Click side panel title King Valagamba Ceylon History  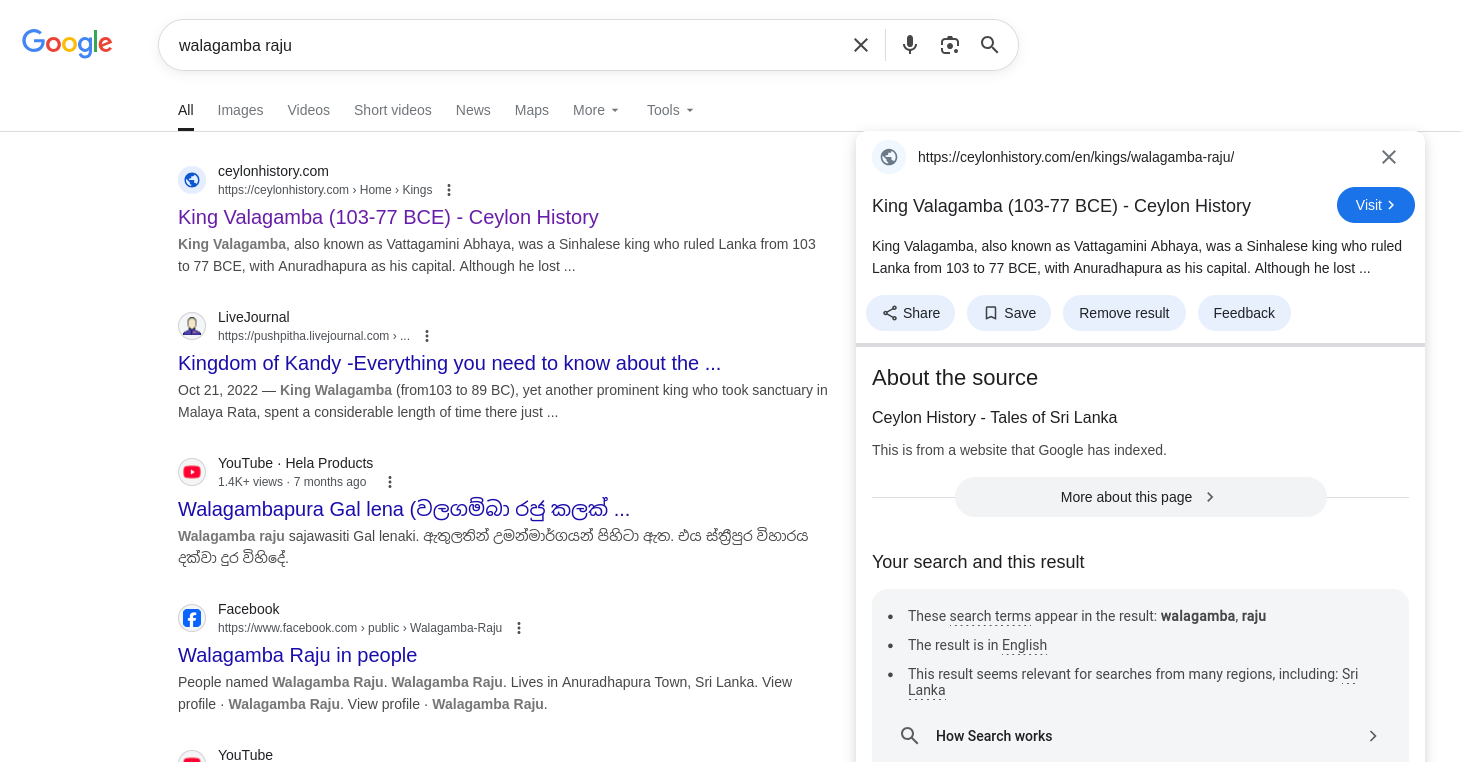(x=1061, y=206)
